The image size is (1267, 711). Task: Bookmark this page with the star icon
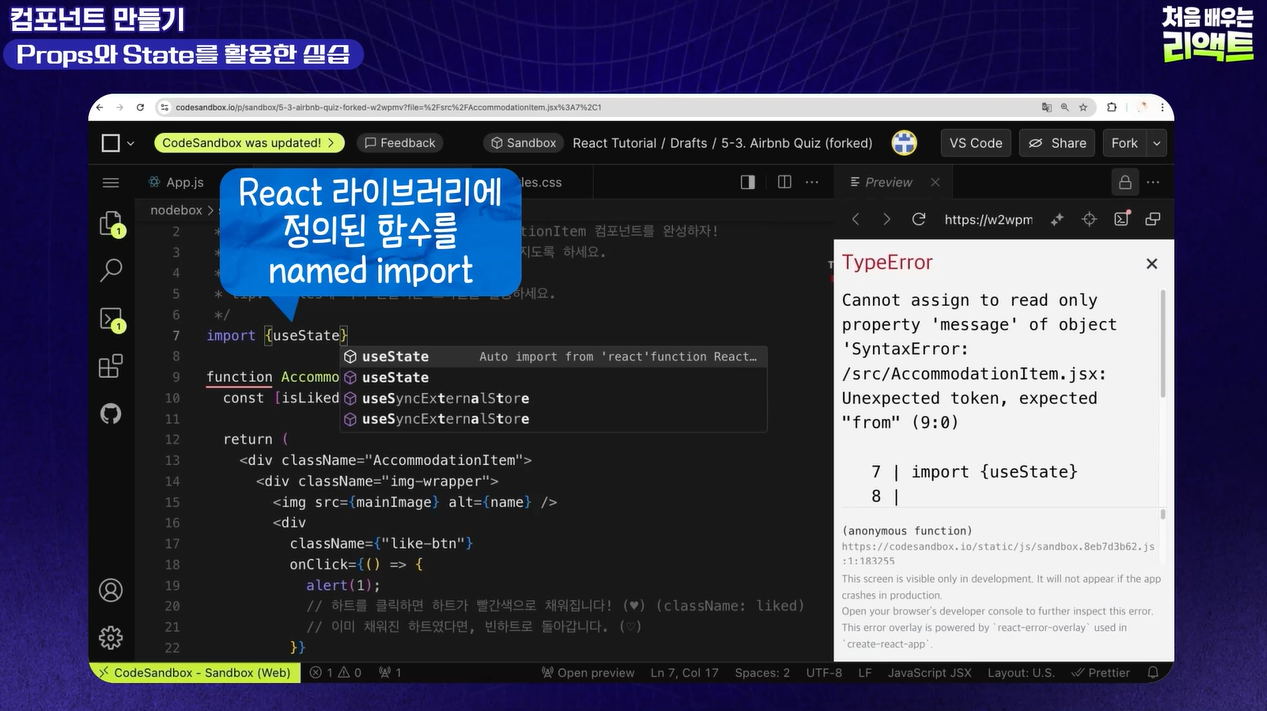[x=1082, y=107]
